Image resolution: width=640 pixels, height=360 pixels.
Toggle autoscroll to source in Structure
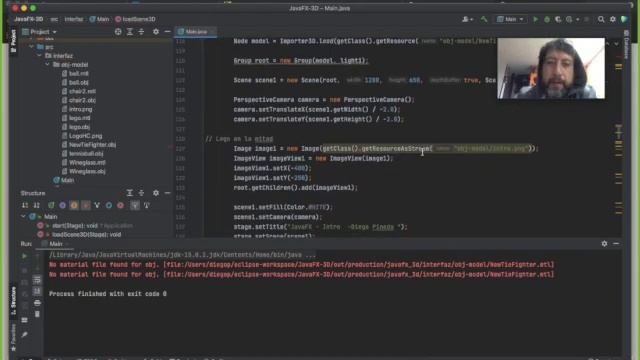click(135, 205)
